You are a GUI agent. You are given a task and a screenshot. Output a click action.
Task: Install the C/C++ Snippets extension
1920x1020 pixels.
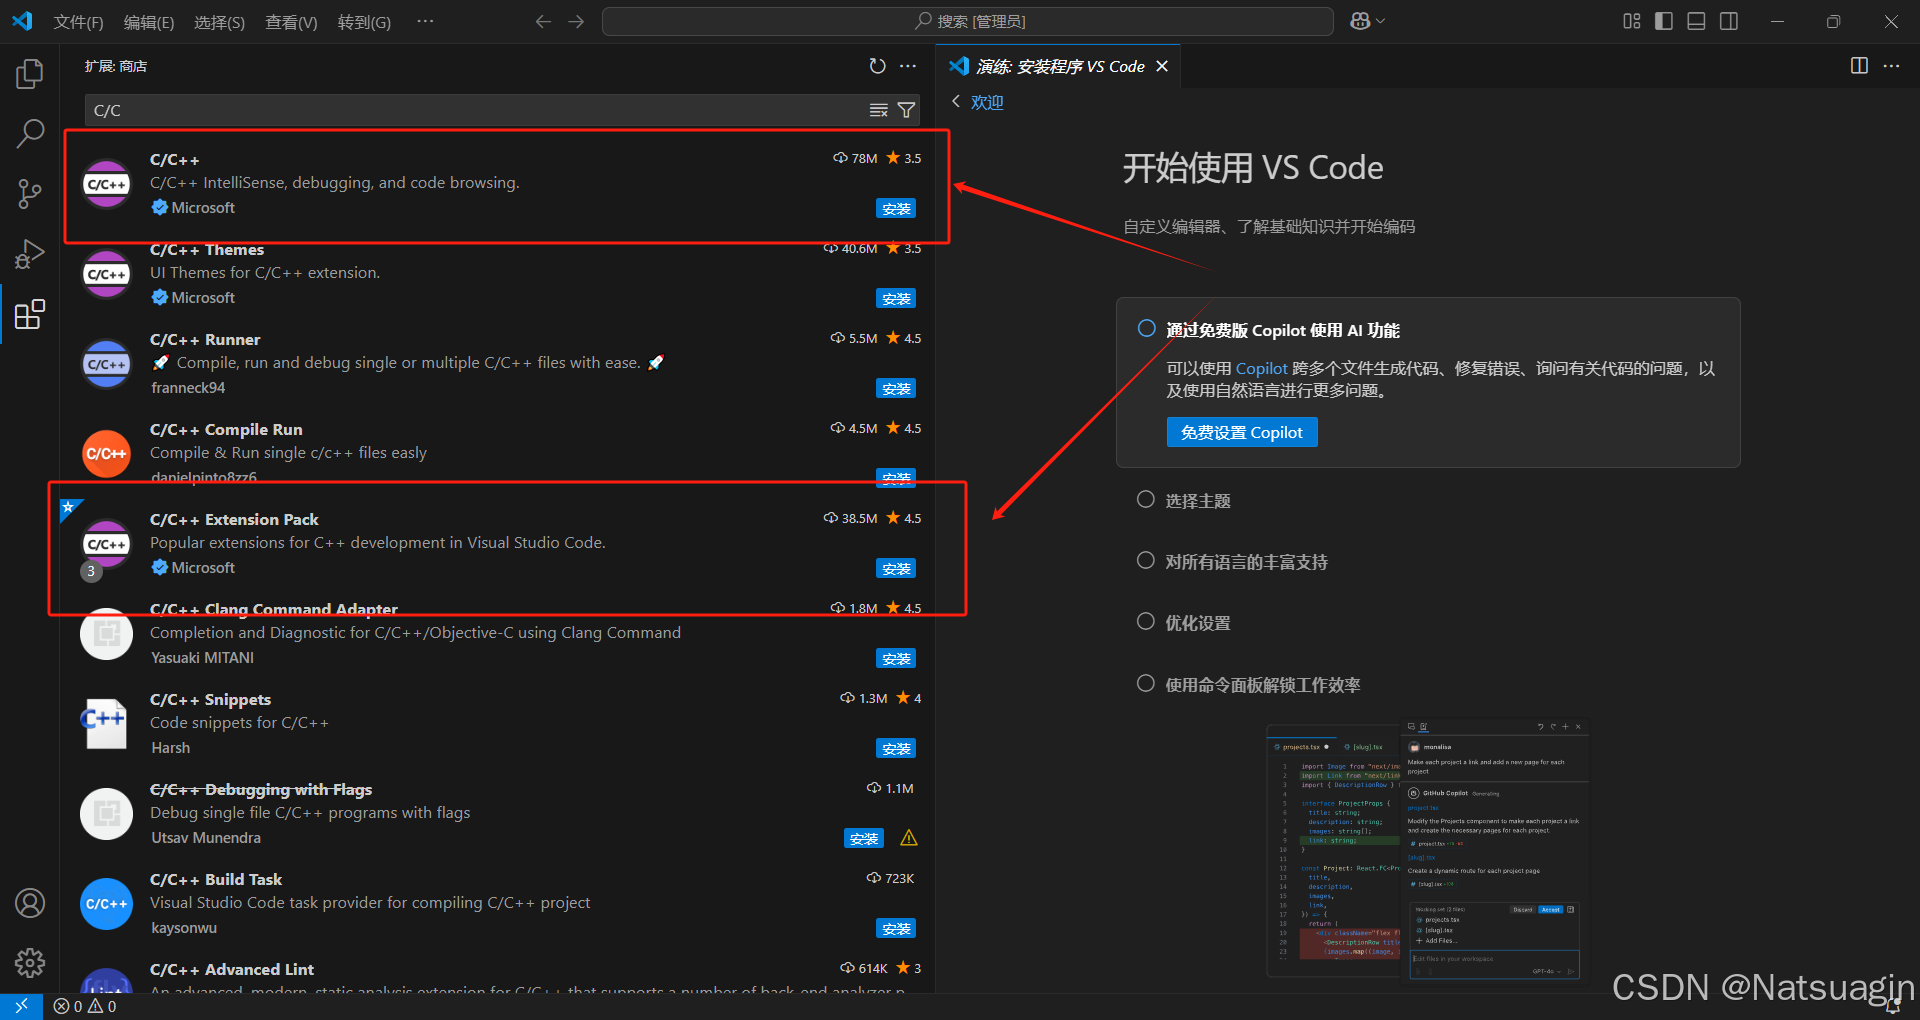click(x=896, y=748)
